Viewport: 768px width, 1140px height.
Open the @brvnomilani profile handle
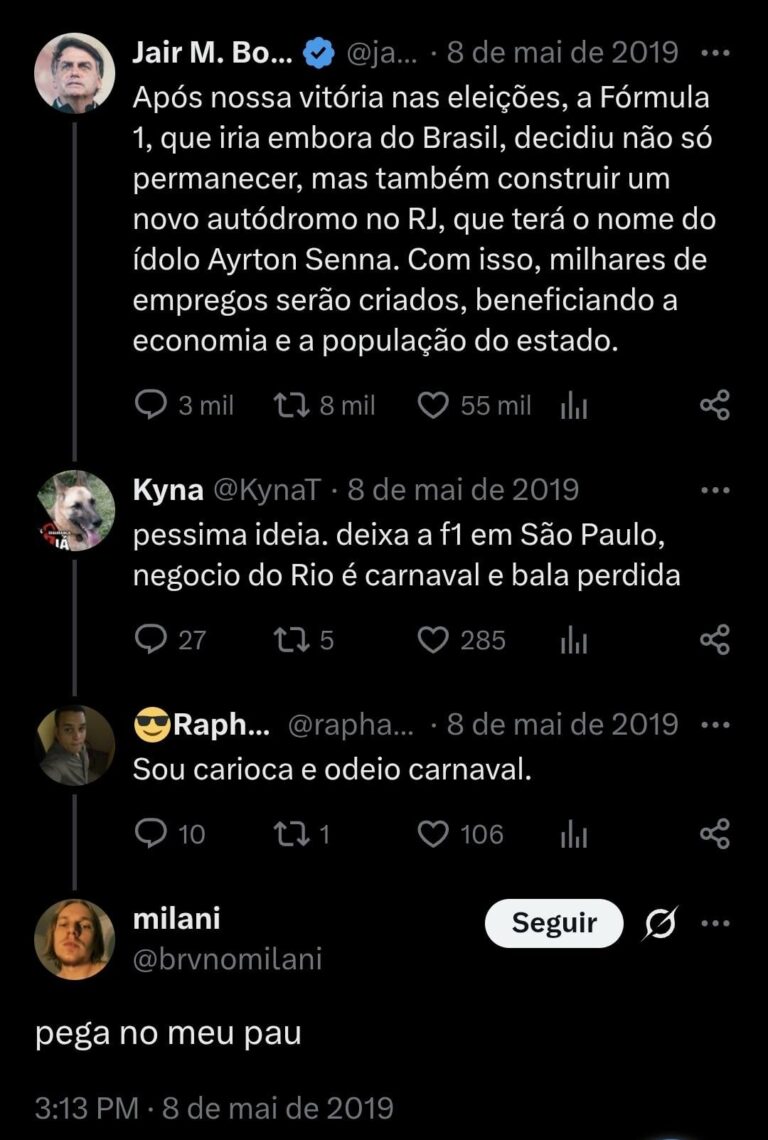pyautogui.click(x=227, y=960)
